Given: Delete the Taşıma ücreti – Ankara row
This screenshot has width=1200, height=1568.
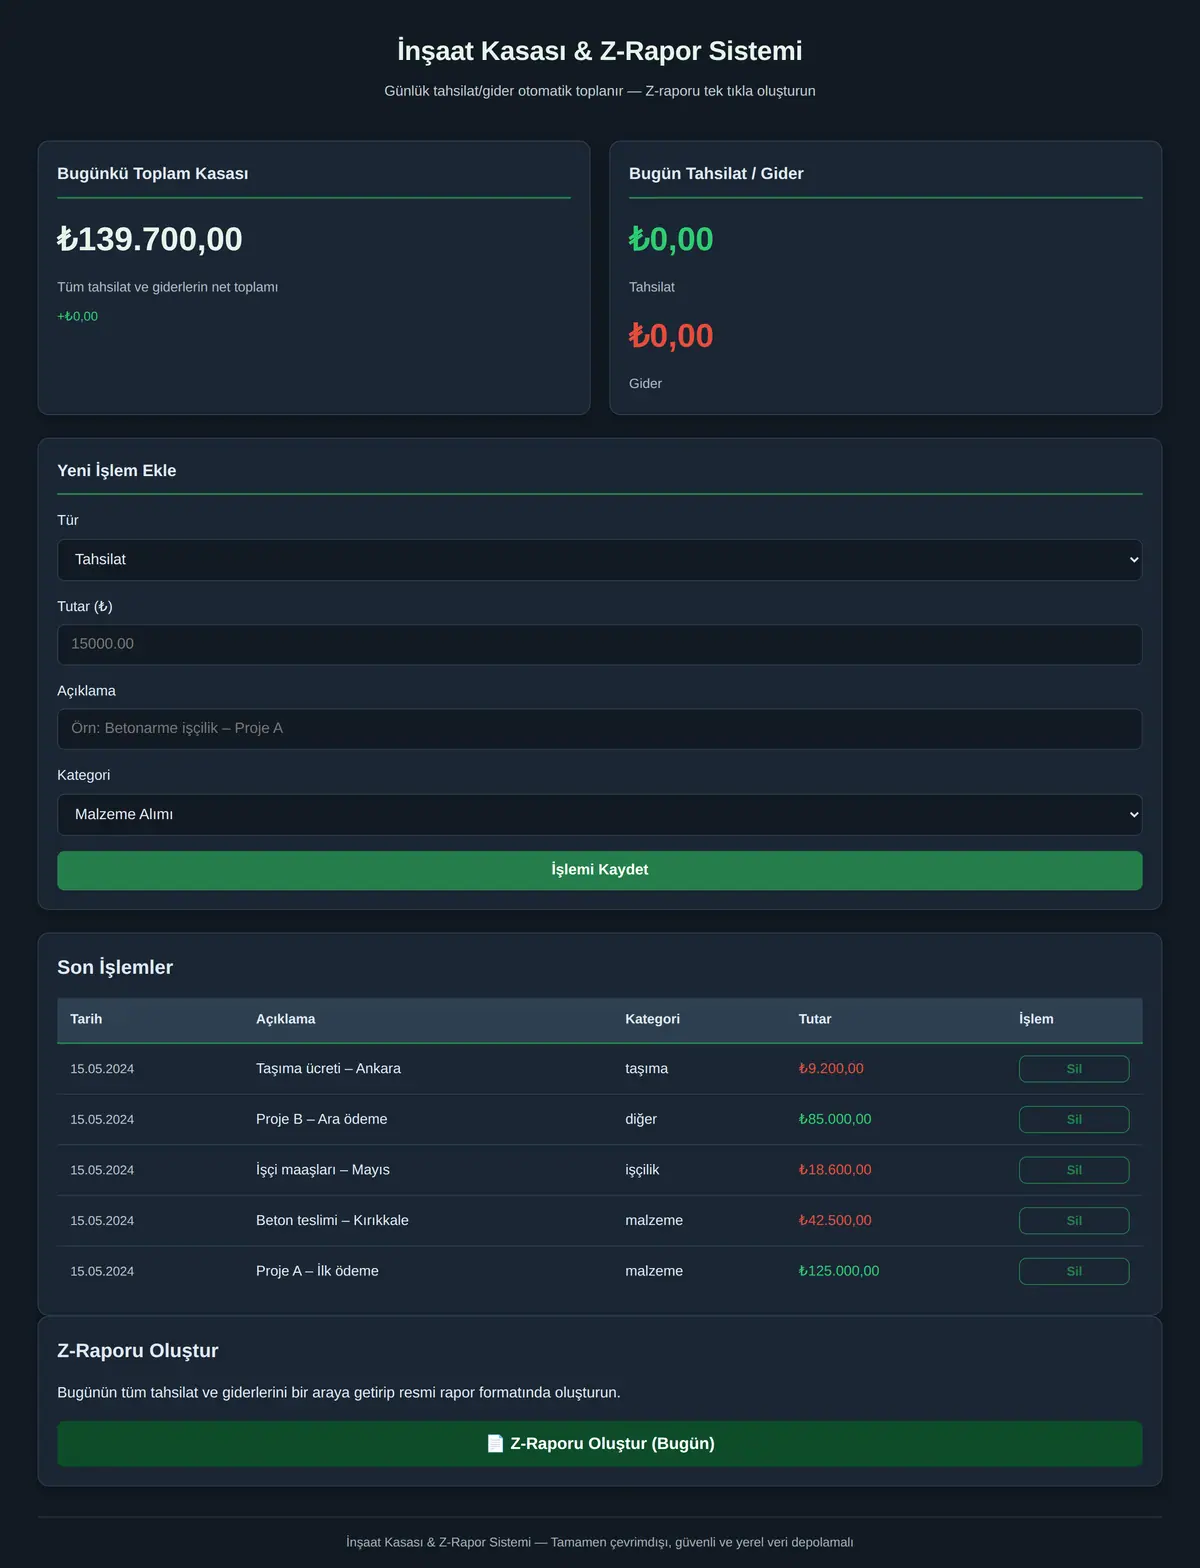Looking at the screenshot, I should coord(1074,1069).
